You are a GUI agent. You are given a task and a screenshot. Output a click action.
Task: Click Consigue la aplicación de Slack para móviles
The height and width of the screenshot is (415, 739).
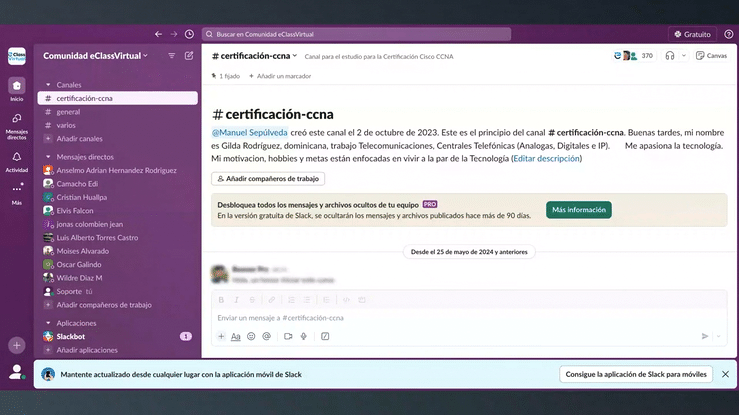pos(636,374)
